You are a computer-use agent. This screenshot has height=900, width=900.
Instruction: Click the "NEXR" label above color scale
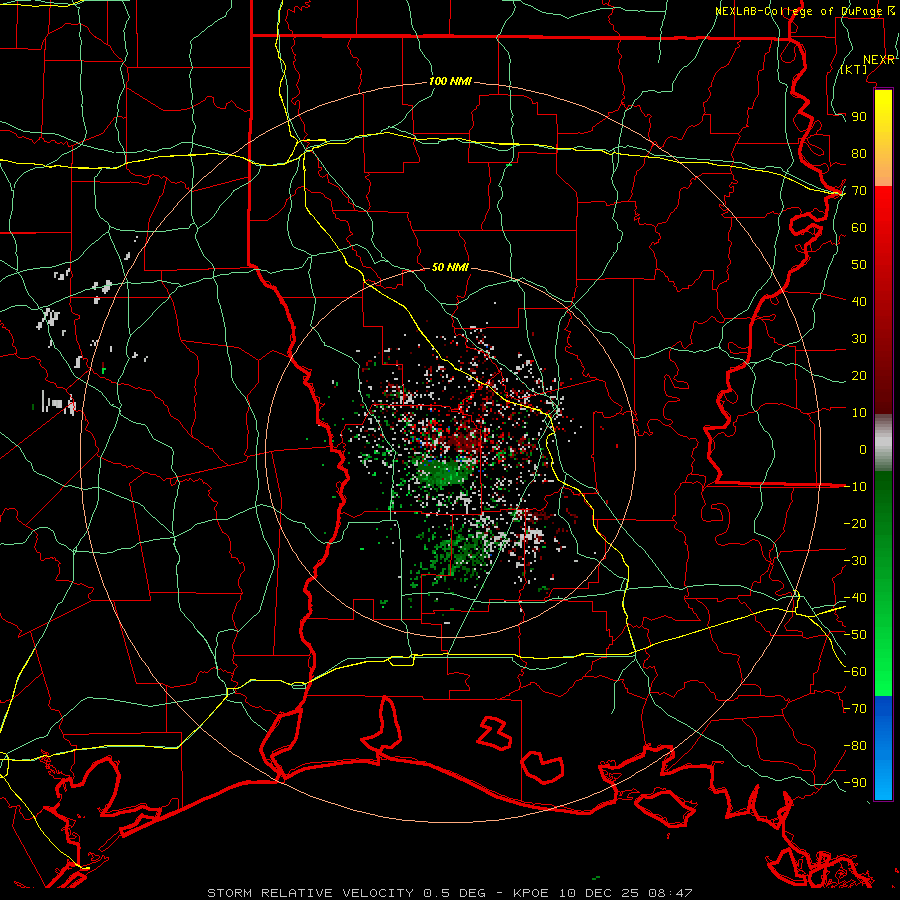click(x=879, y=60)
